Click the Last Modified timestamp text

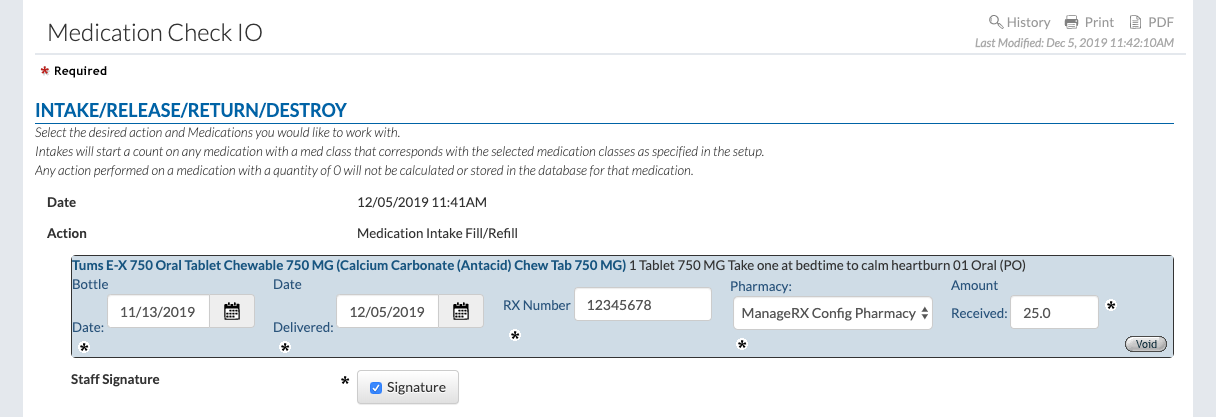click(x=1074, y=42)
